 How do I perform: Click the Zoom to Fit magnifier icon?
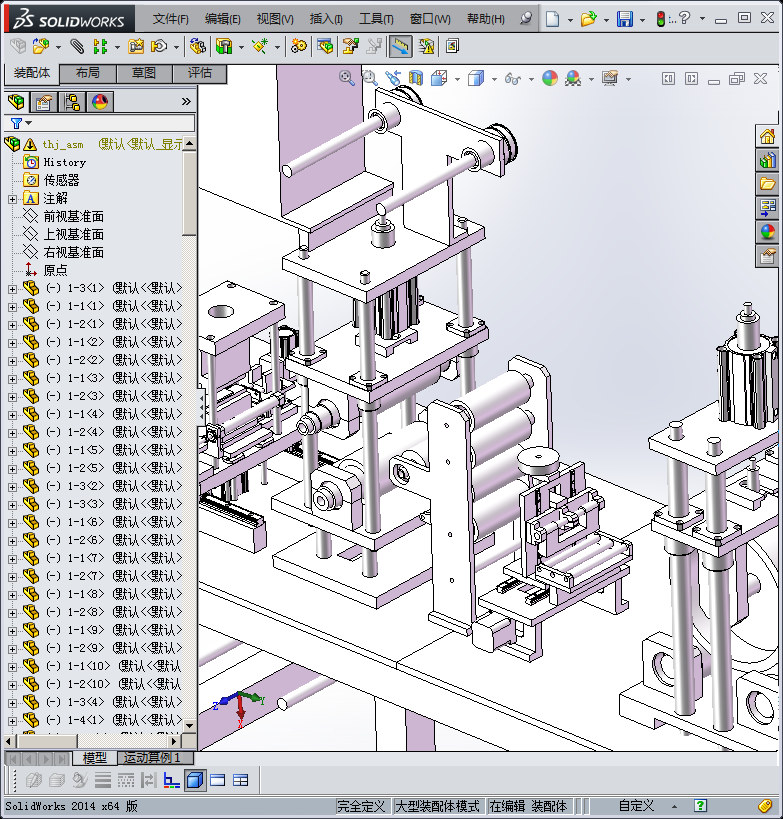click(347, 78)
